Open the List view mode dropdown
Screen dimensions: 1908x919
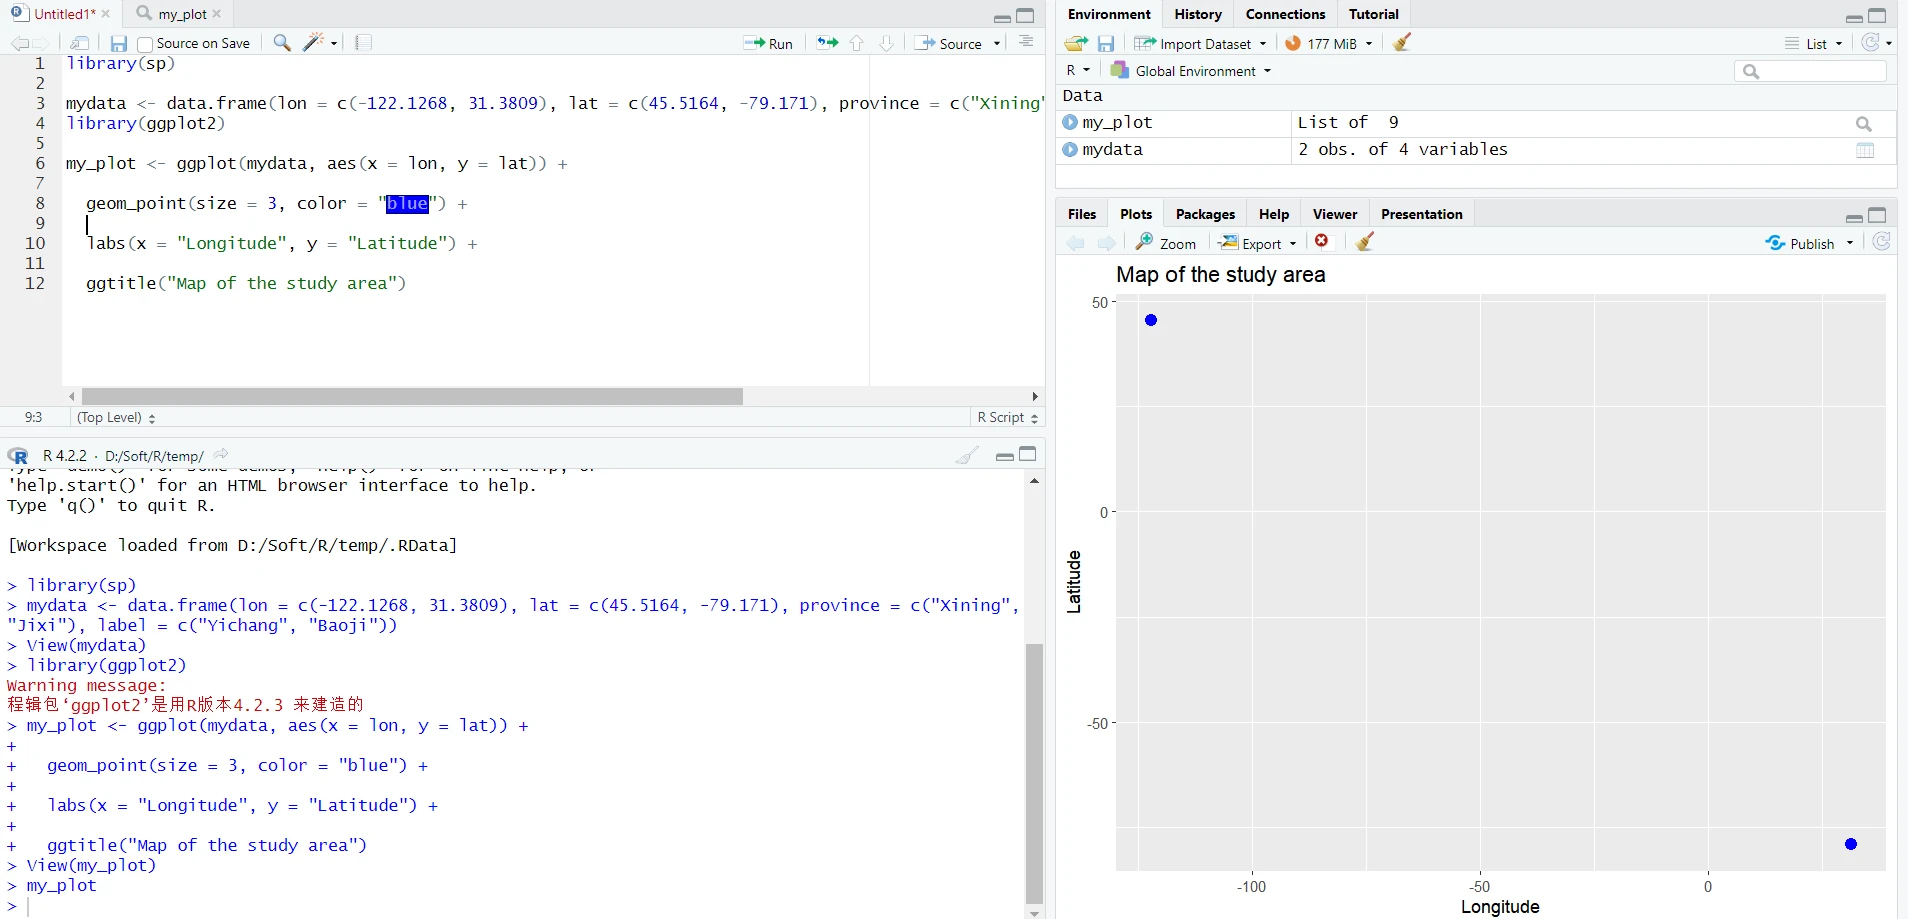pyautogui.click(x=1814, y=43)
